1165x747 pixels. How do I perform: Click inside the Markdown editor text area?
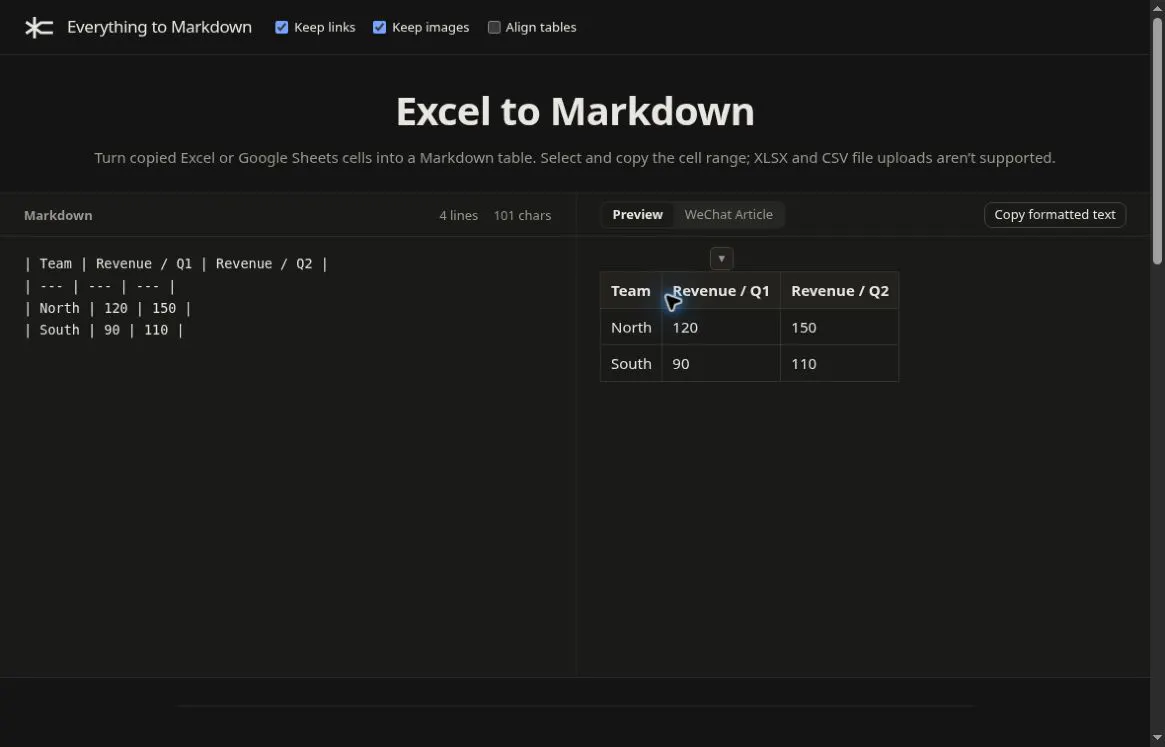(x=288, y=456)
